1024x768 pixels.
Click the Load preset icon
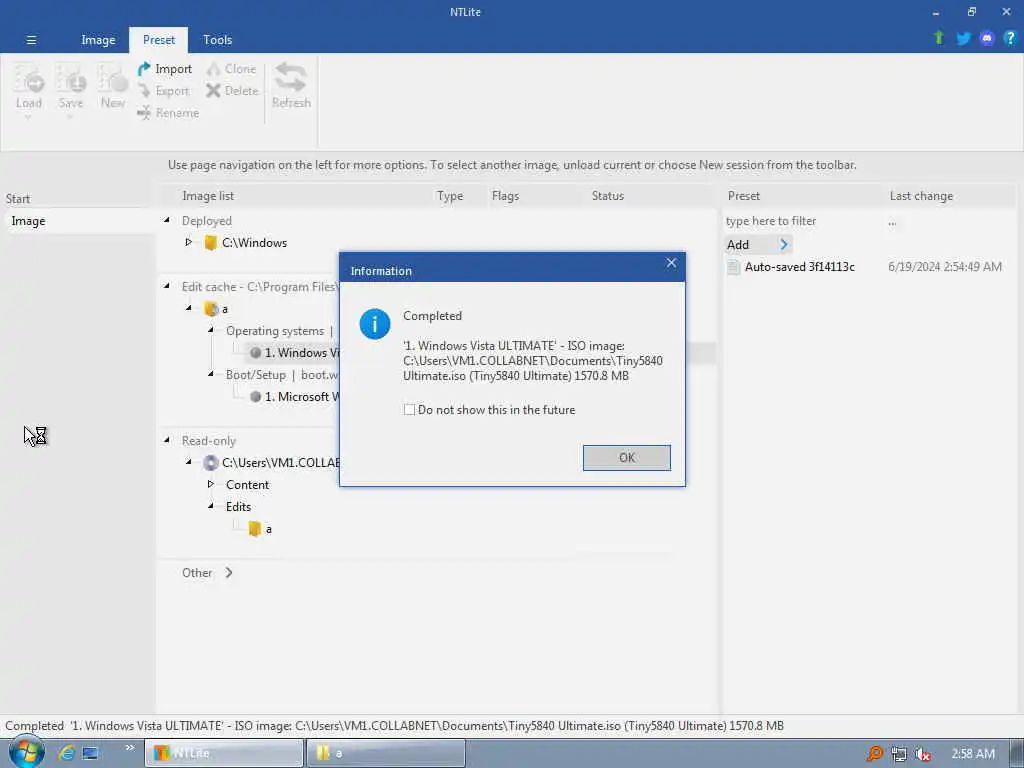click(x=29, y=78)
